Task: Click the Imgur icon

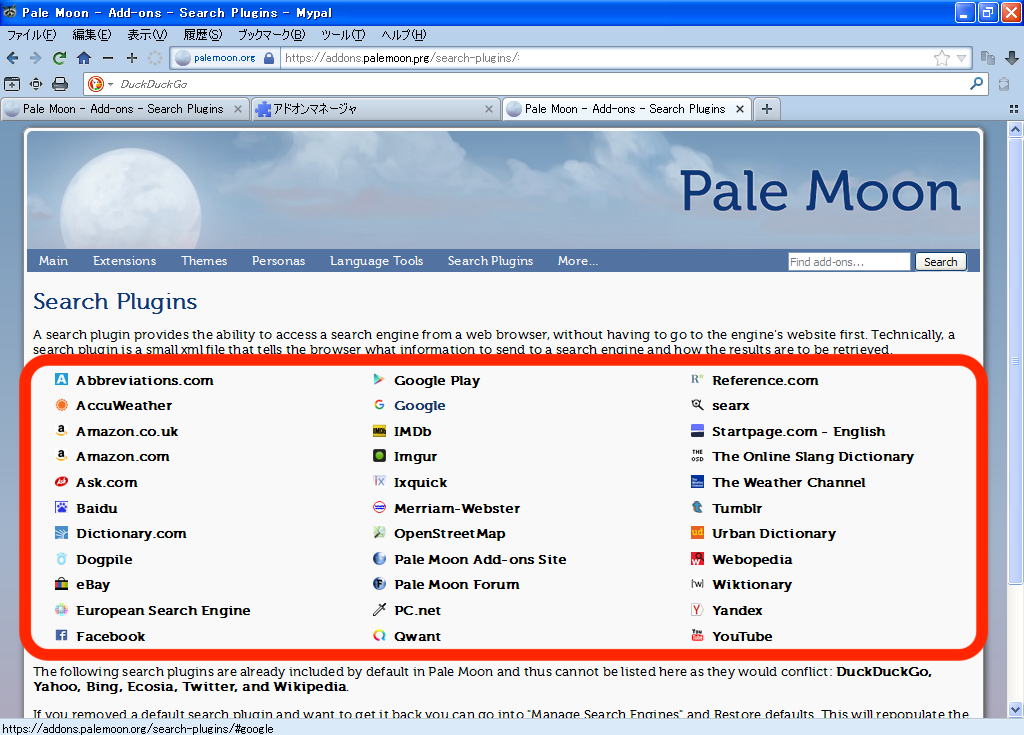Action: point(379,456)
